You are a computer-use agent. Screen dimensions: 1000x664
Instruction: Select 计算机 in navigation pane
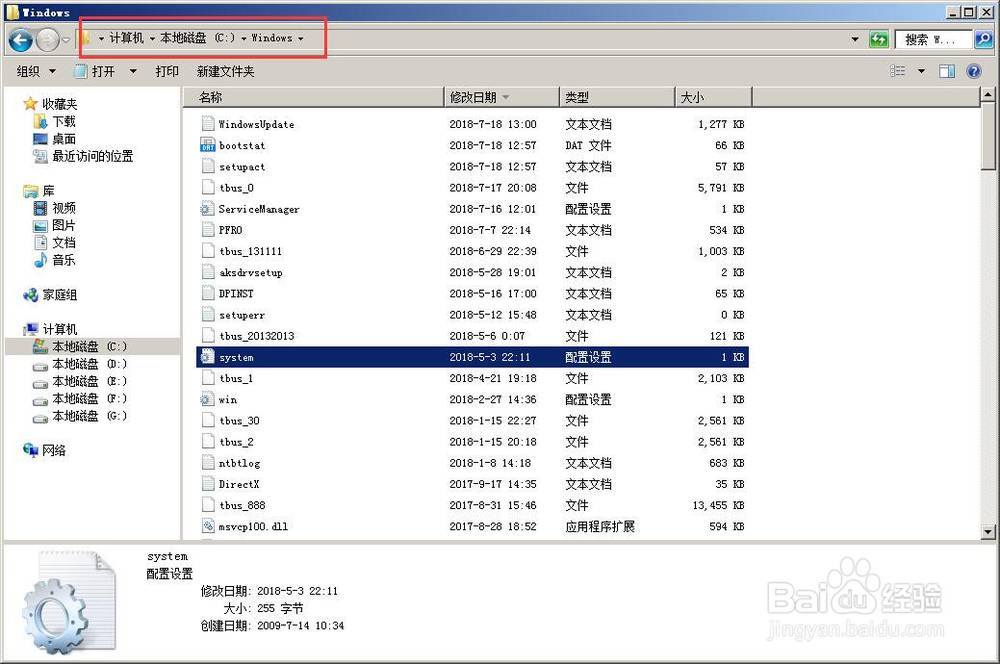(x=51, y=329)
